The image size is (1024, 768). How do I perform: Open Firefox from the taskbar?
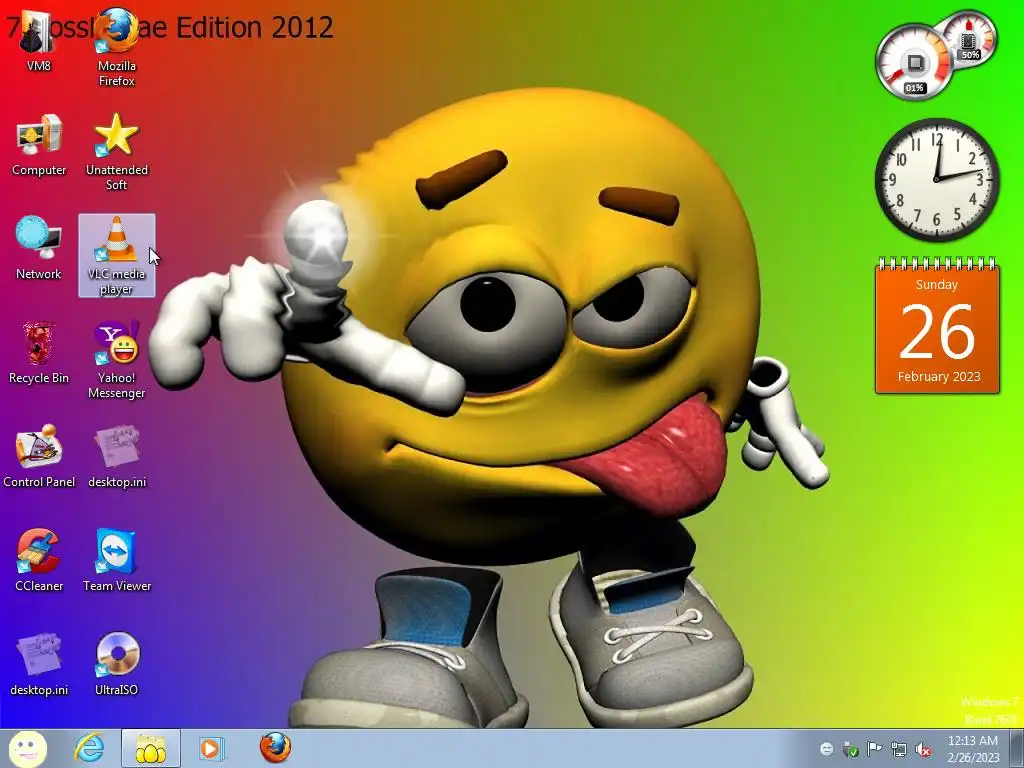[275, 747]
